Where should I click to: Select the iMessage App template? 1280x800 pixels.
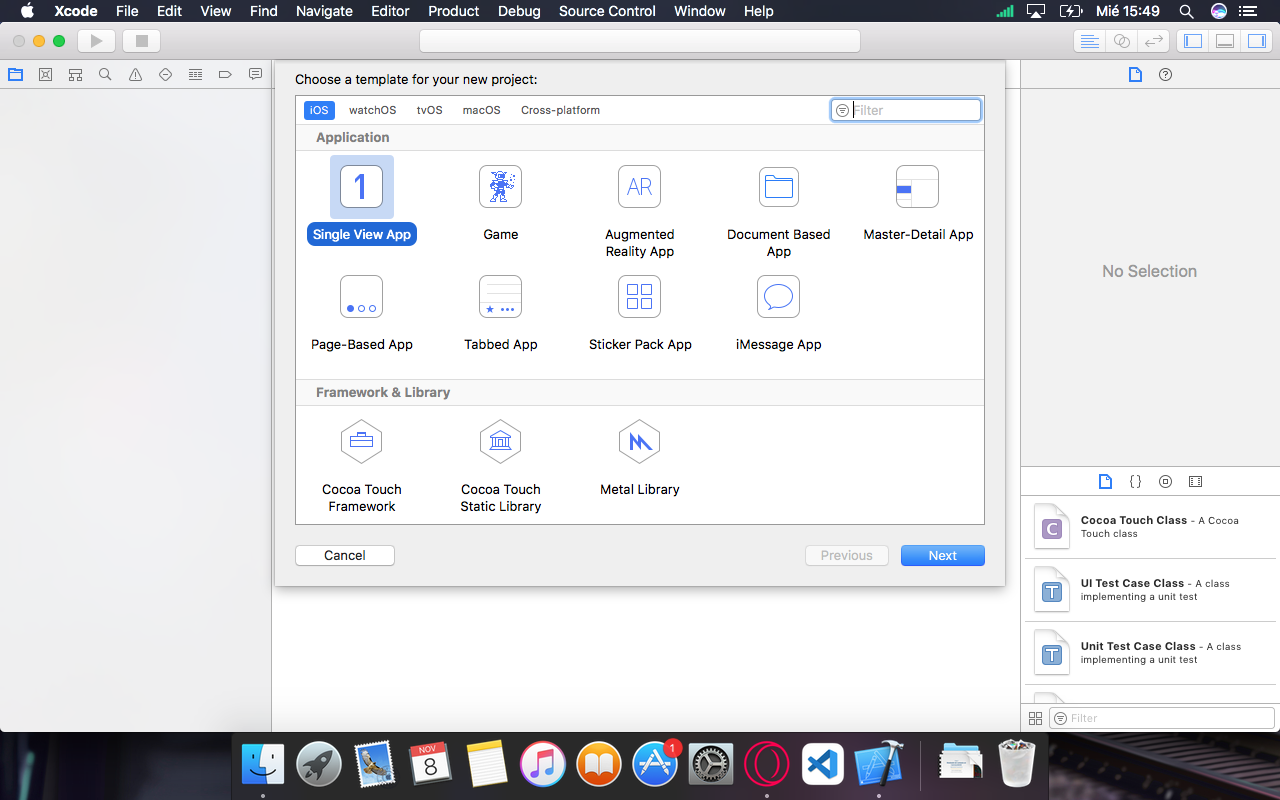pyautogui.click(x=779, y=297)
